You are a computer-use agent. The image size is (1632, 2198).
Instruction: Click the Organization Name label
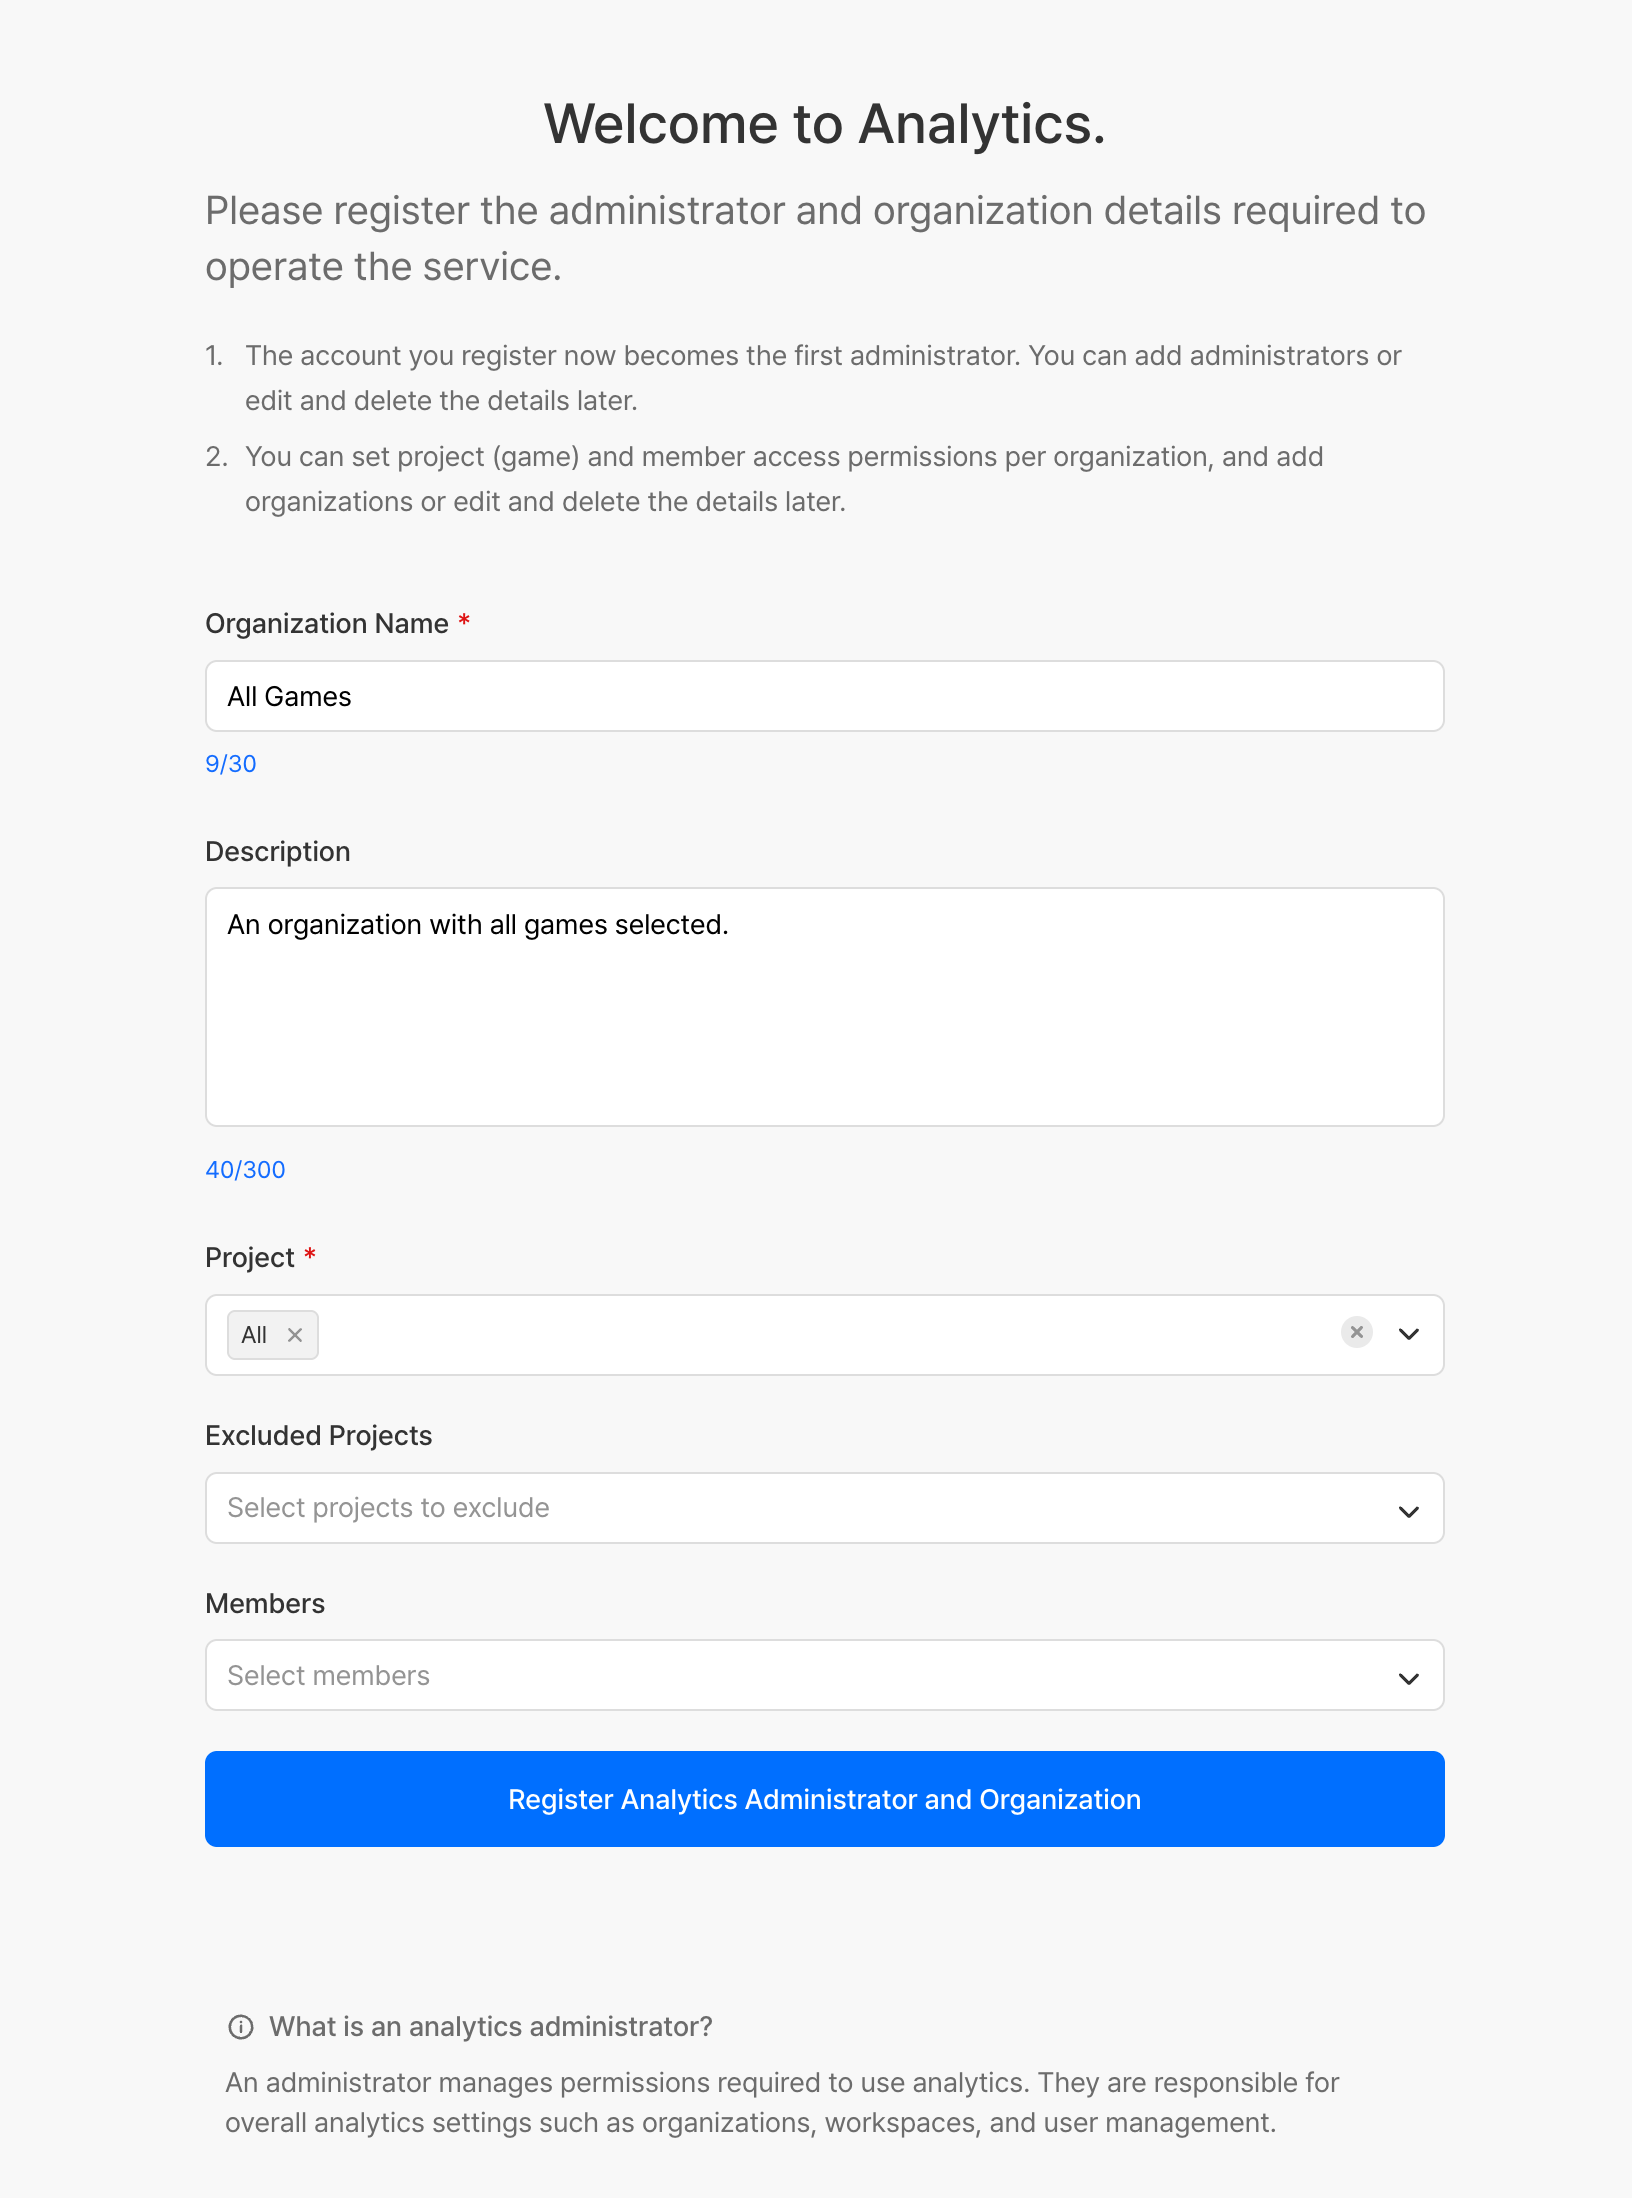(327, 623)
